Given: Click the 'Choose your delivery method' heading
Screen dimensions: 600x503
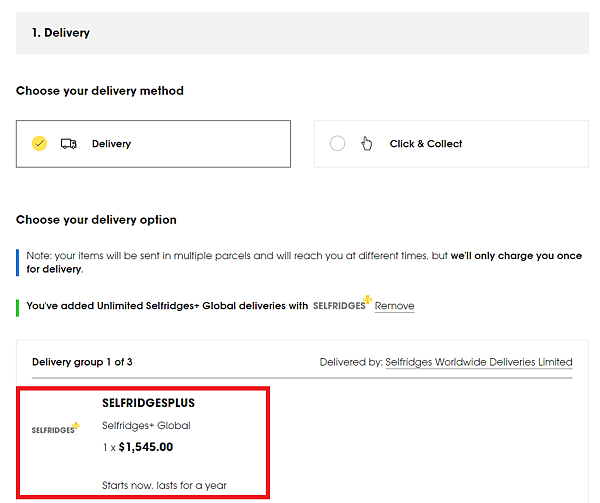Looking at the screenshot, I should pyautogui.click(x=100, y=91).
